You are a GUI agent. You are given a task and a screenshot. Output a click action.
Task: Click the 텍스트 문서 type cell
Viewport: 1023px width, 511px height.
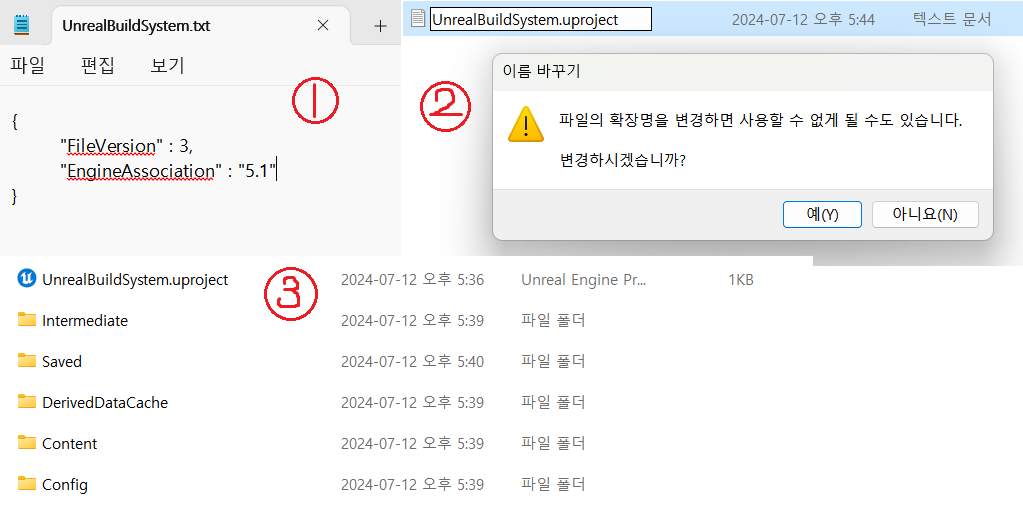(952, 20)
